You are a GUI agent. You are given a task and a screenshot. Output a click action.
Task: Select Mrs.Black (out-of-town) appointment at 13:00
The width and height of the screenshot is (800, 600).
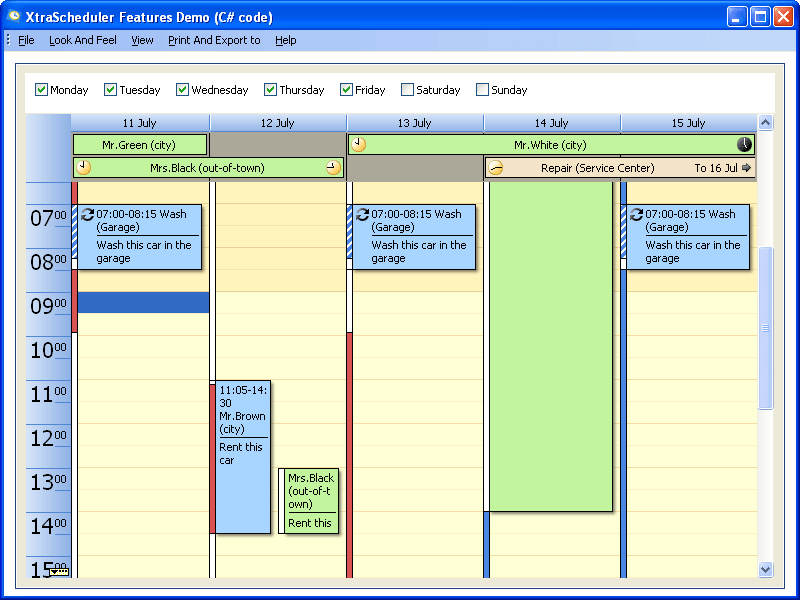[311, 501]
